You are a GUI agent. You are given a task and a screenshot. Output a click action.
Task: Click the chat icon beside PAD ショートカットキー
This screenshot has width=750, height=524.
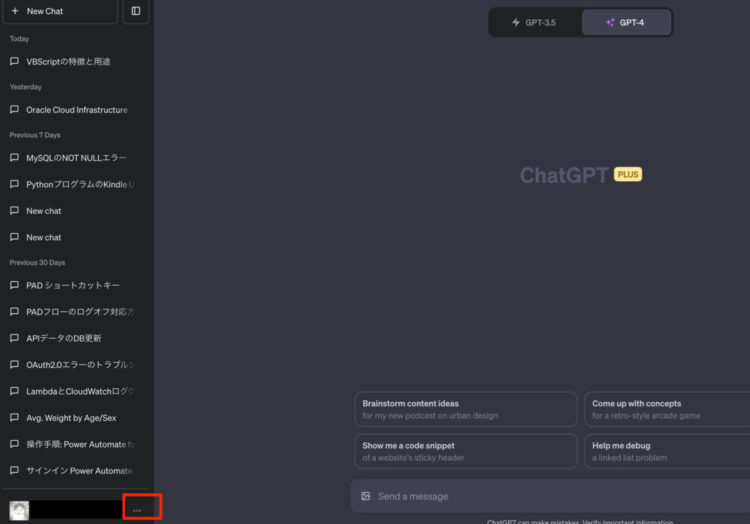click(x=14, y=285)
